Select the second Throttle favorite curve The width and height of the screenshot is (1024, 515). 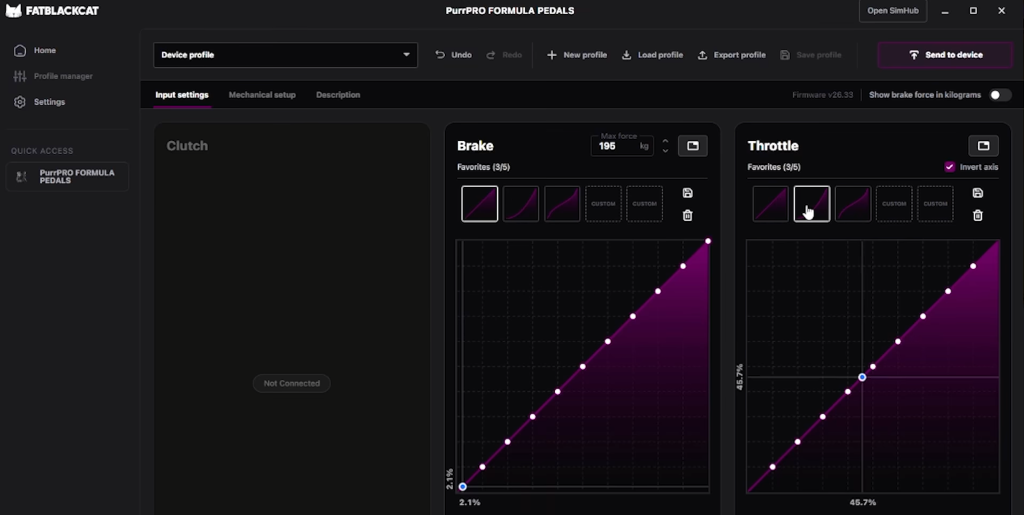point(812,204)
